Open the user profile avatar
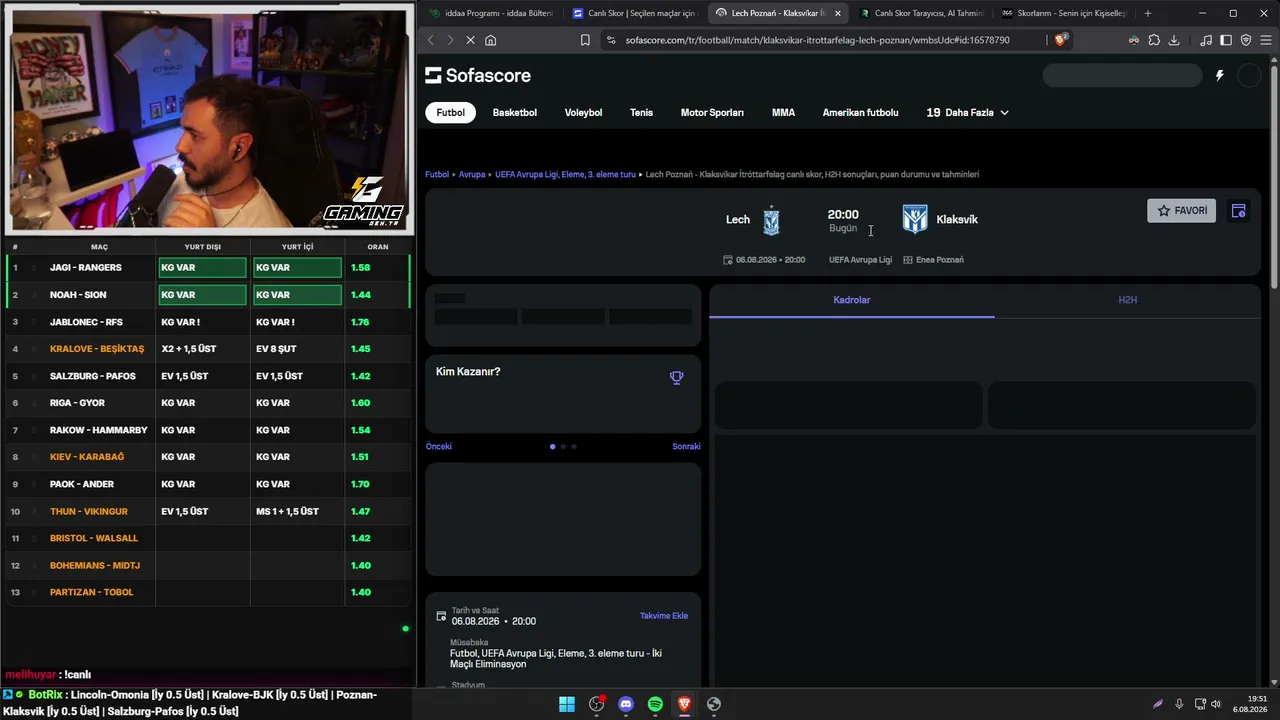Viewport: 1280px width, 720px height. [1249, 75]
